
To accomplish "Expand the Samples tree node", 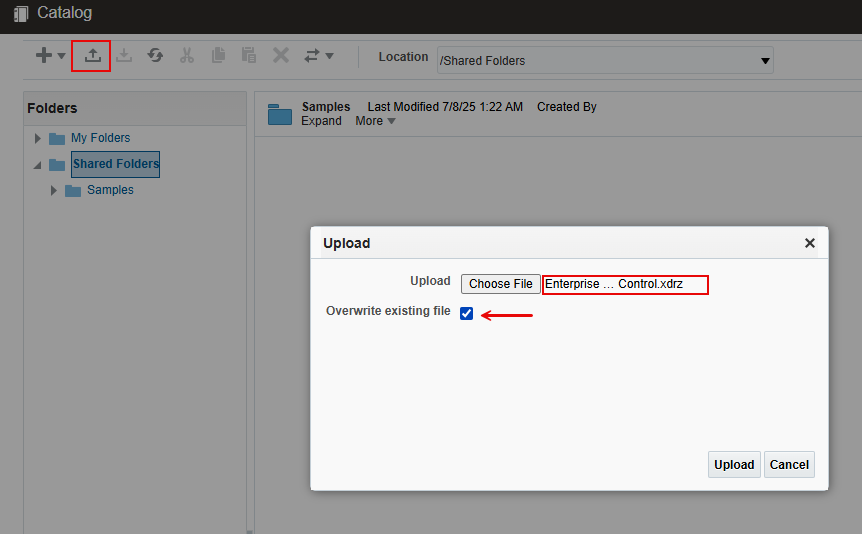I will pyautogui.click(x=53, y=190).
